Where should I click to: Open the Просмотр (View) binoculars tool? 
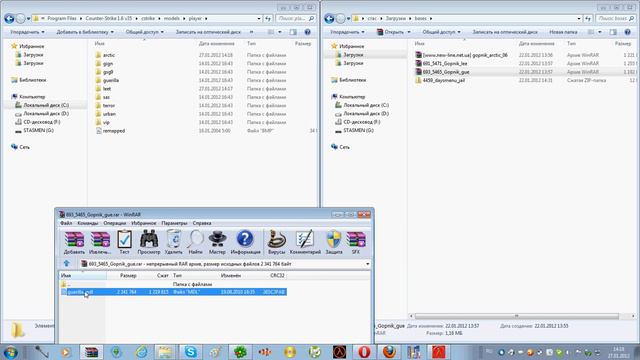149,242
